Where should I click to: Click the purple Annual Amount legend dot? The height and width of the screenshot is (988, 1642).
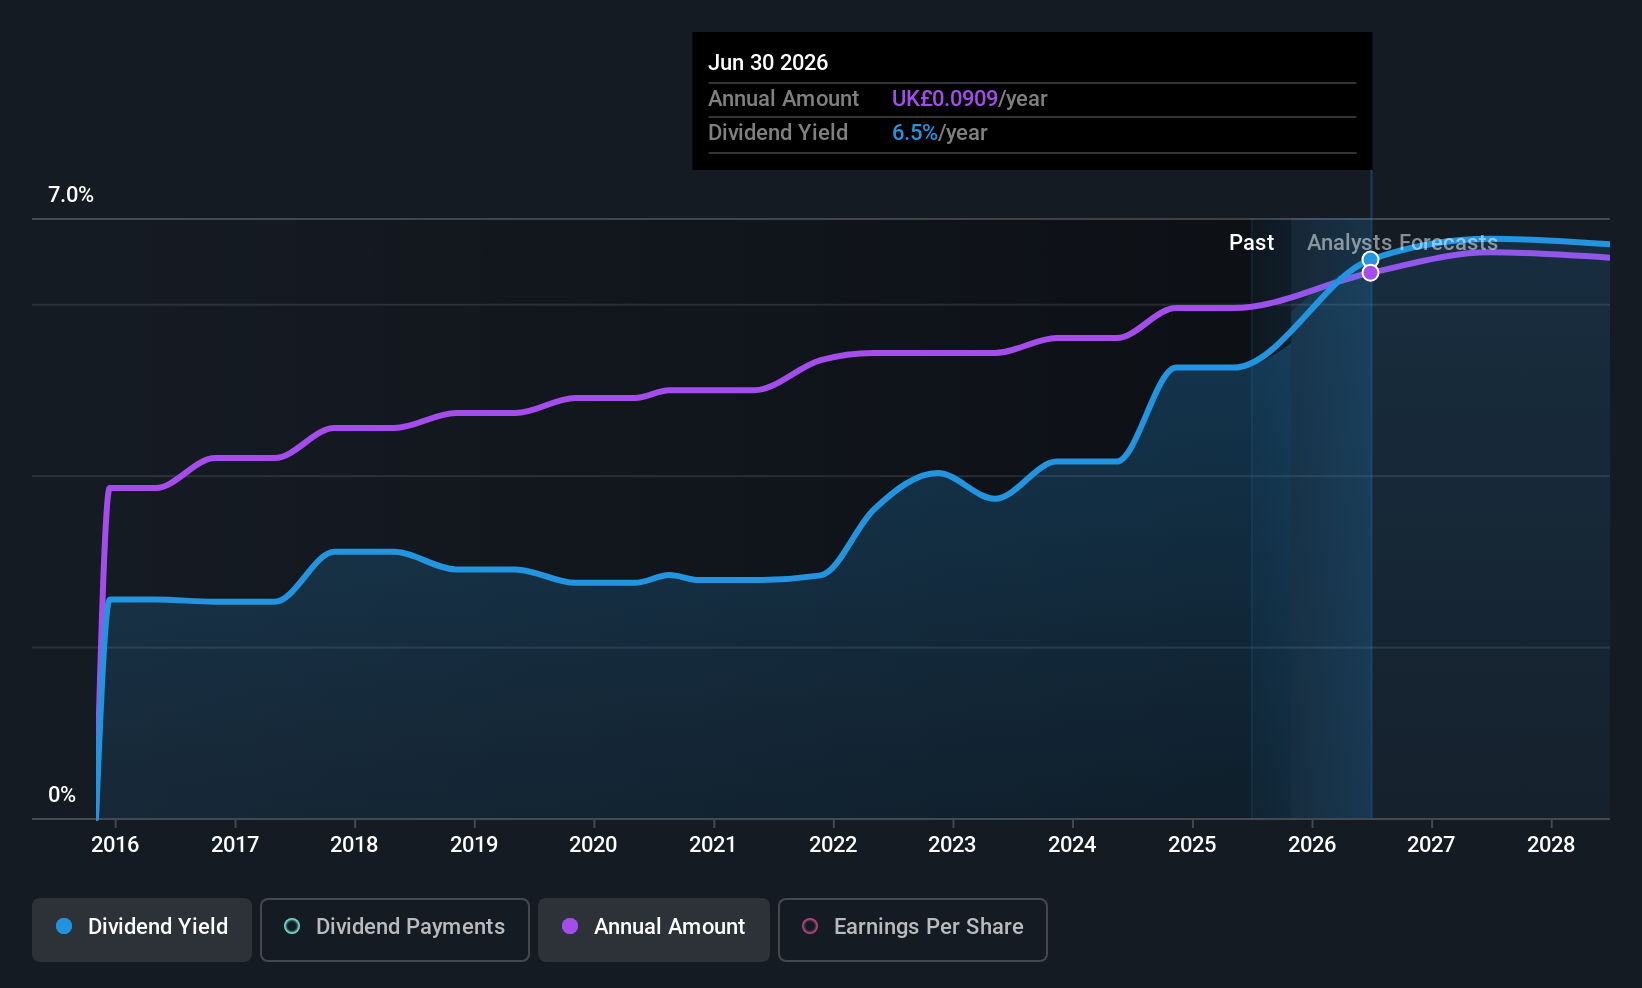click(570, 927)
